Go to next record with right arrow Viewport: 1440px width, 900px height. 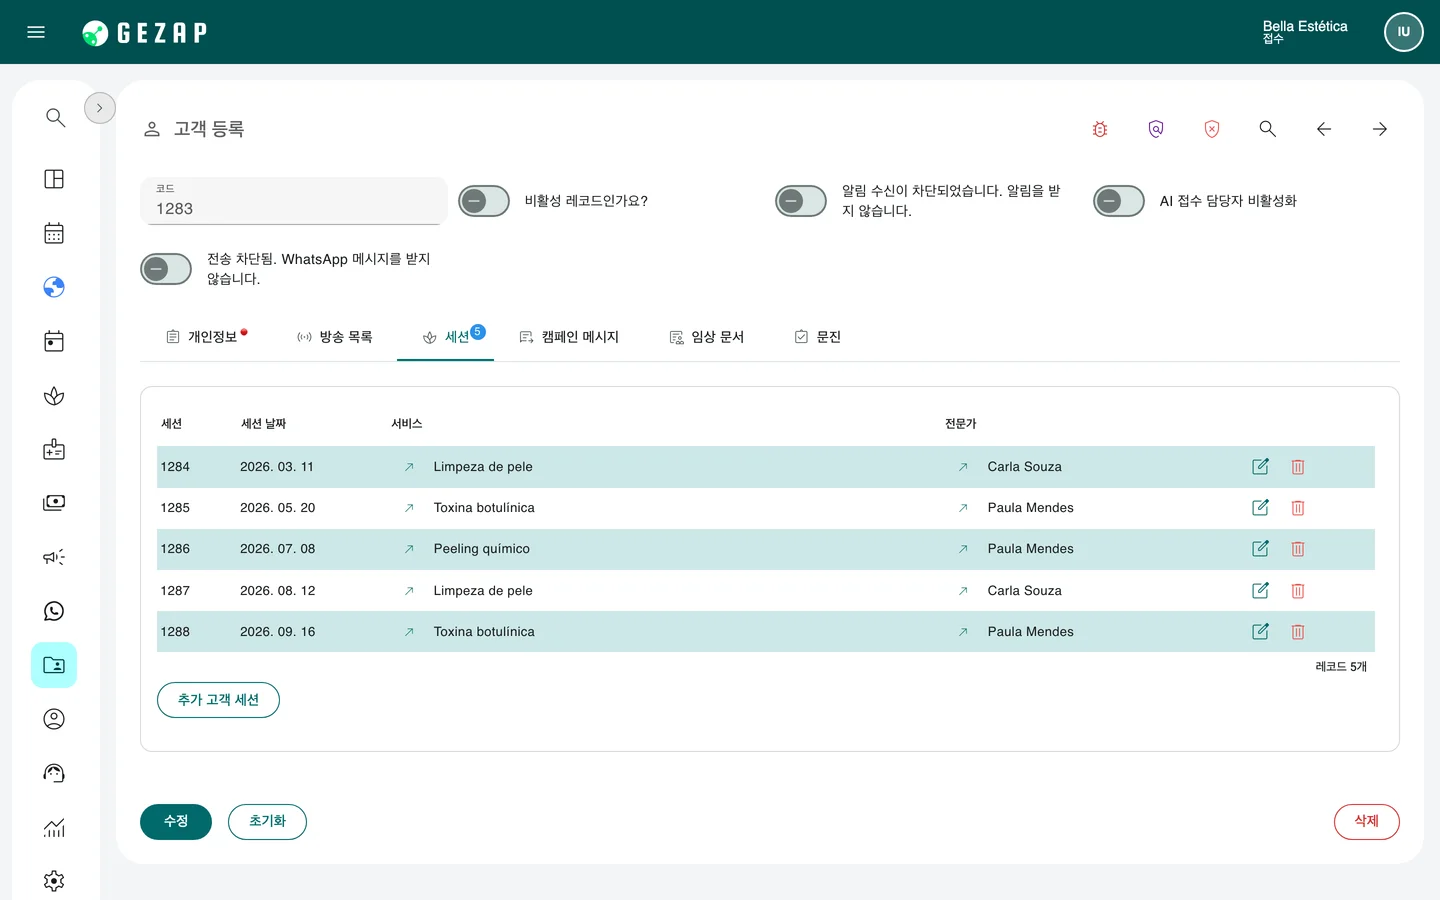1380,129
